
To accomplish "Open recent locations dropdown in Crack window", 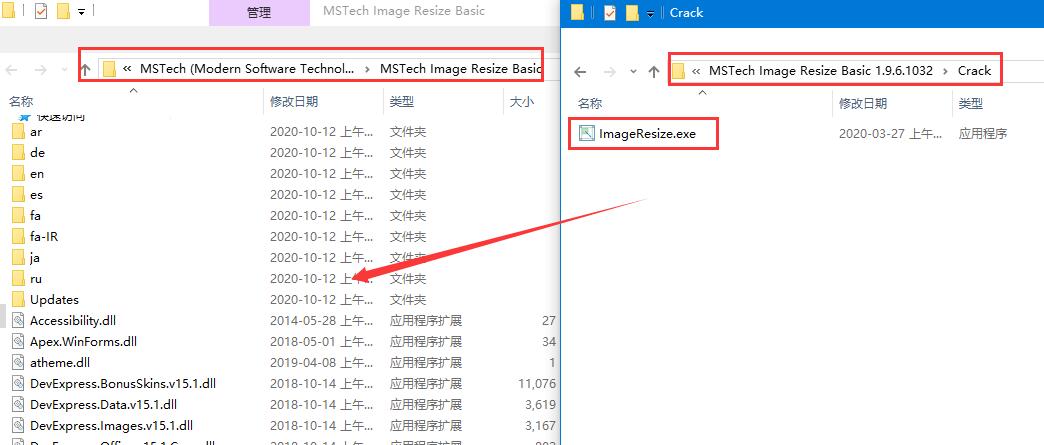I will (633, 72).
